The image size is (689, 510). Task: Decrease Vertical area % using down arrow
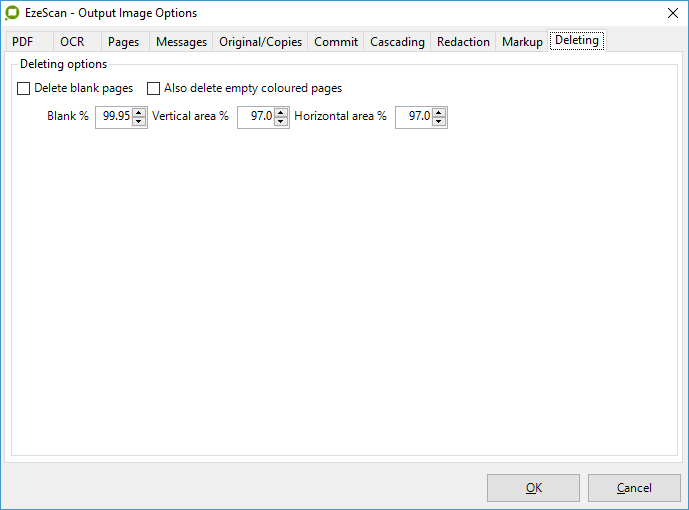281,122
